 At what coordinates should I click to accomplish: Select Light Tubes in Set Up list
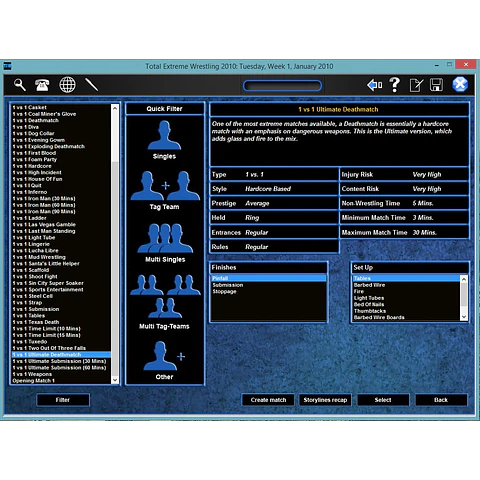[x=407, y=298]
